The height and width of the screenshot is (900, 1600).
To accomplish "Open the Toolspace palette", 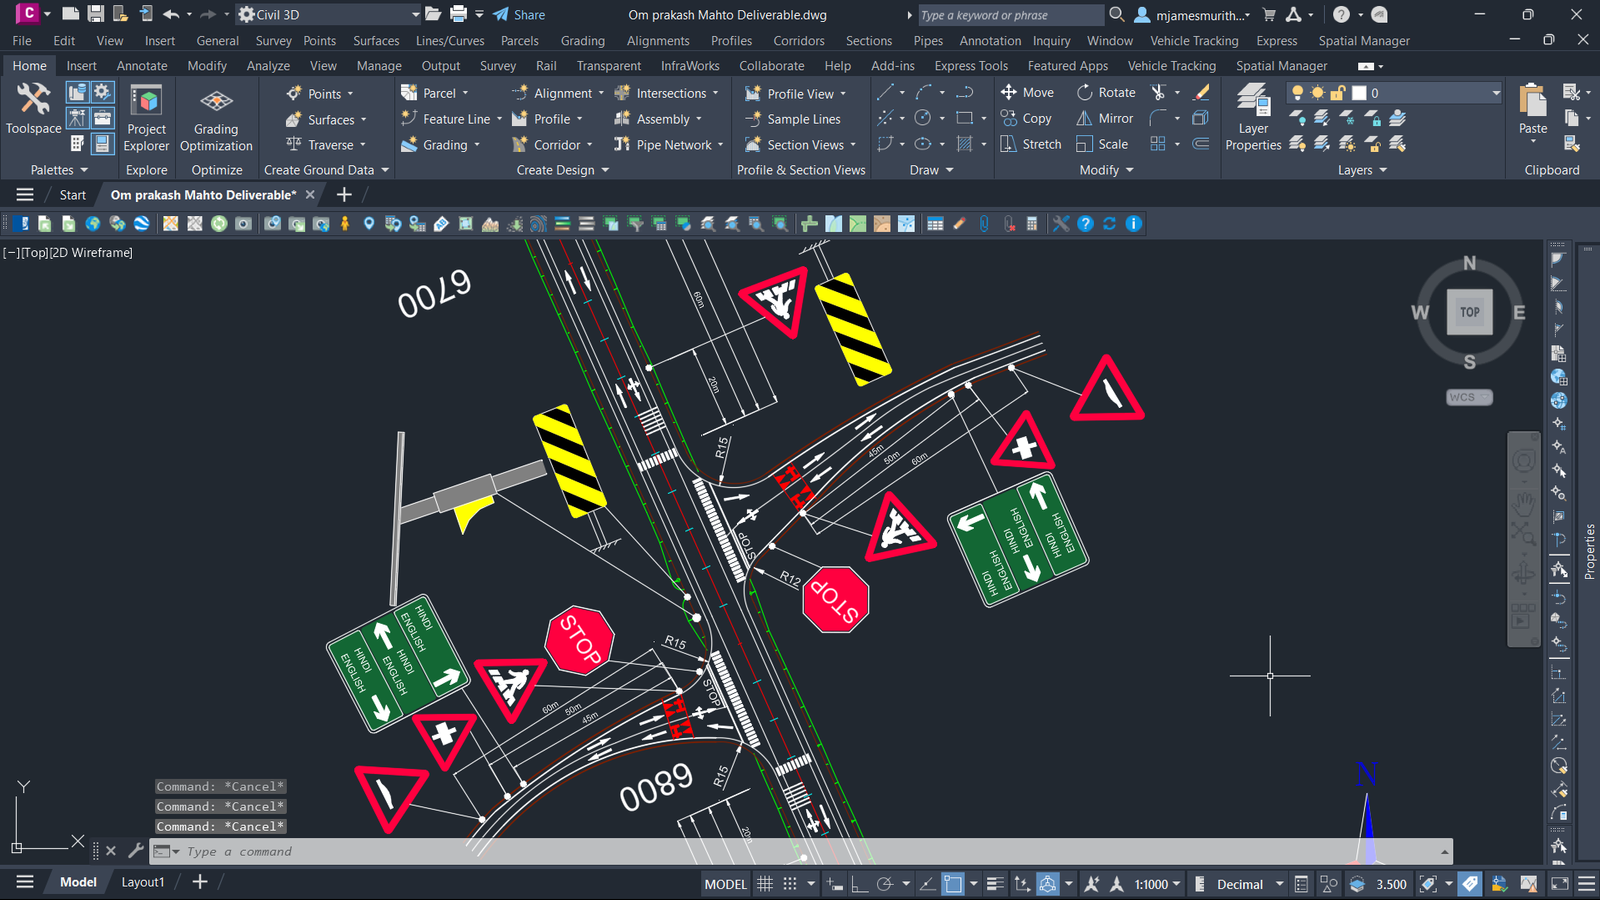I will coord(33,108).
